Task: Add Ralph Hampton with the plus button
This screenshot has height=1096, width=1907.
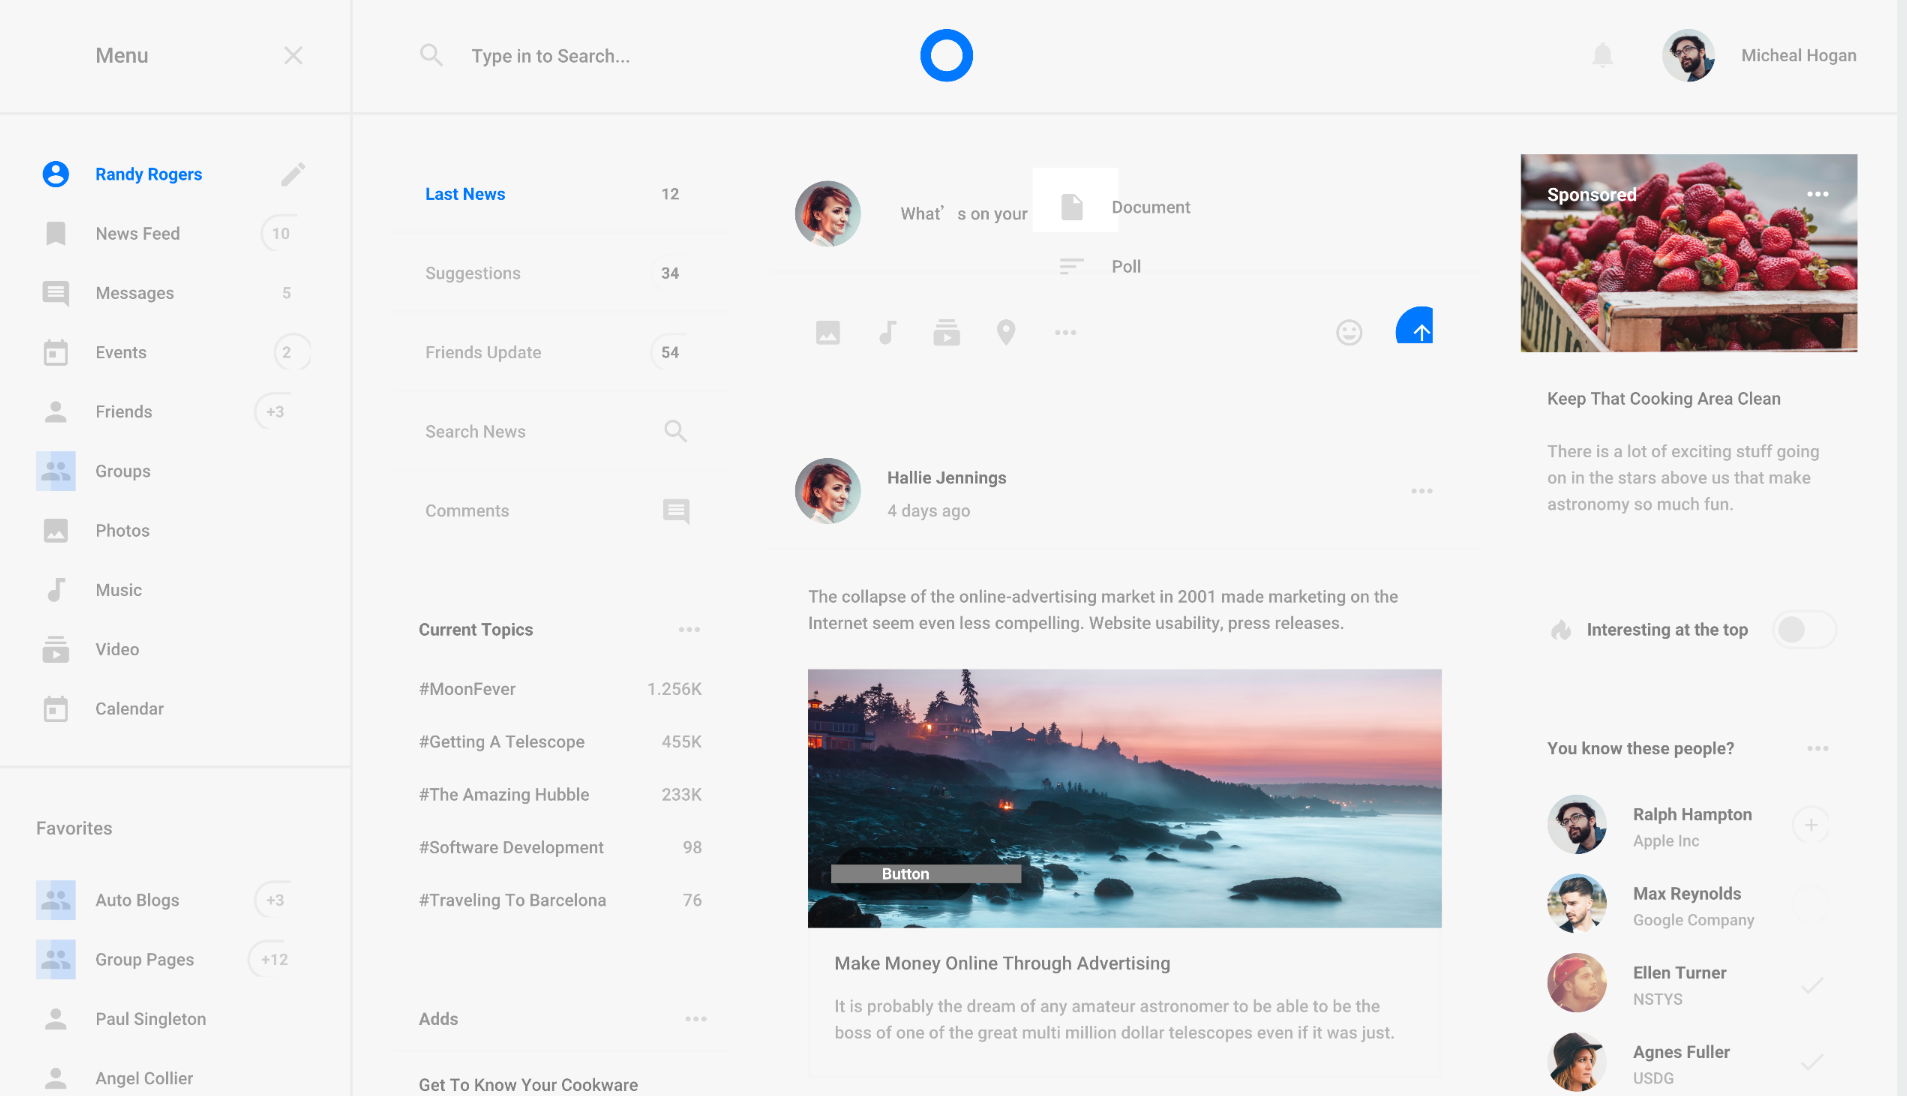Action: coord(1810,825)
